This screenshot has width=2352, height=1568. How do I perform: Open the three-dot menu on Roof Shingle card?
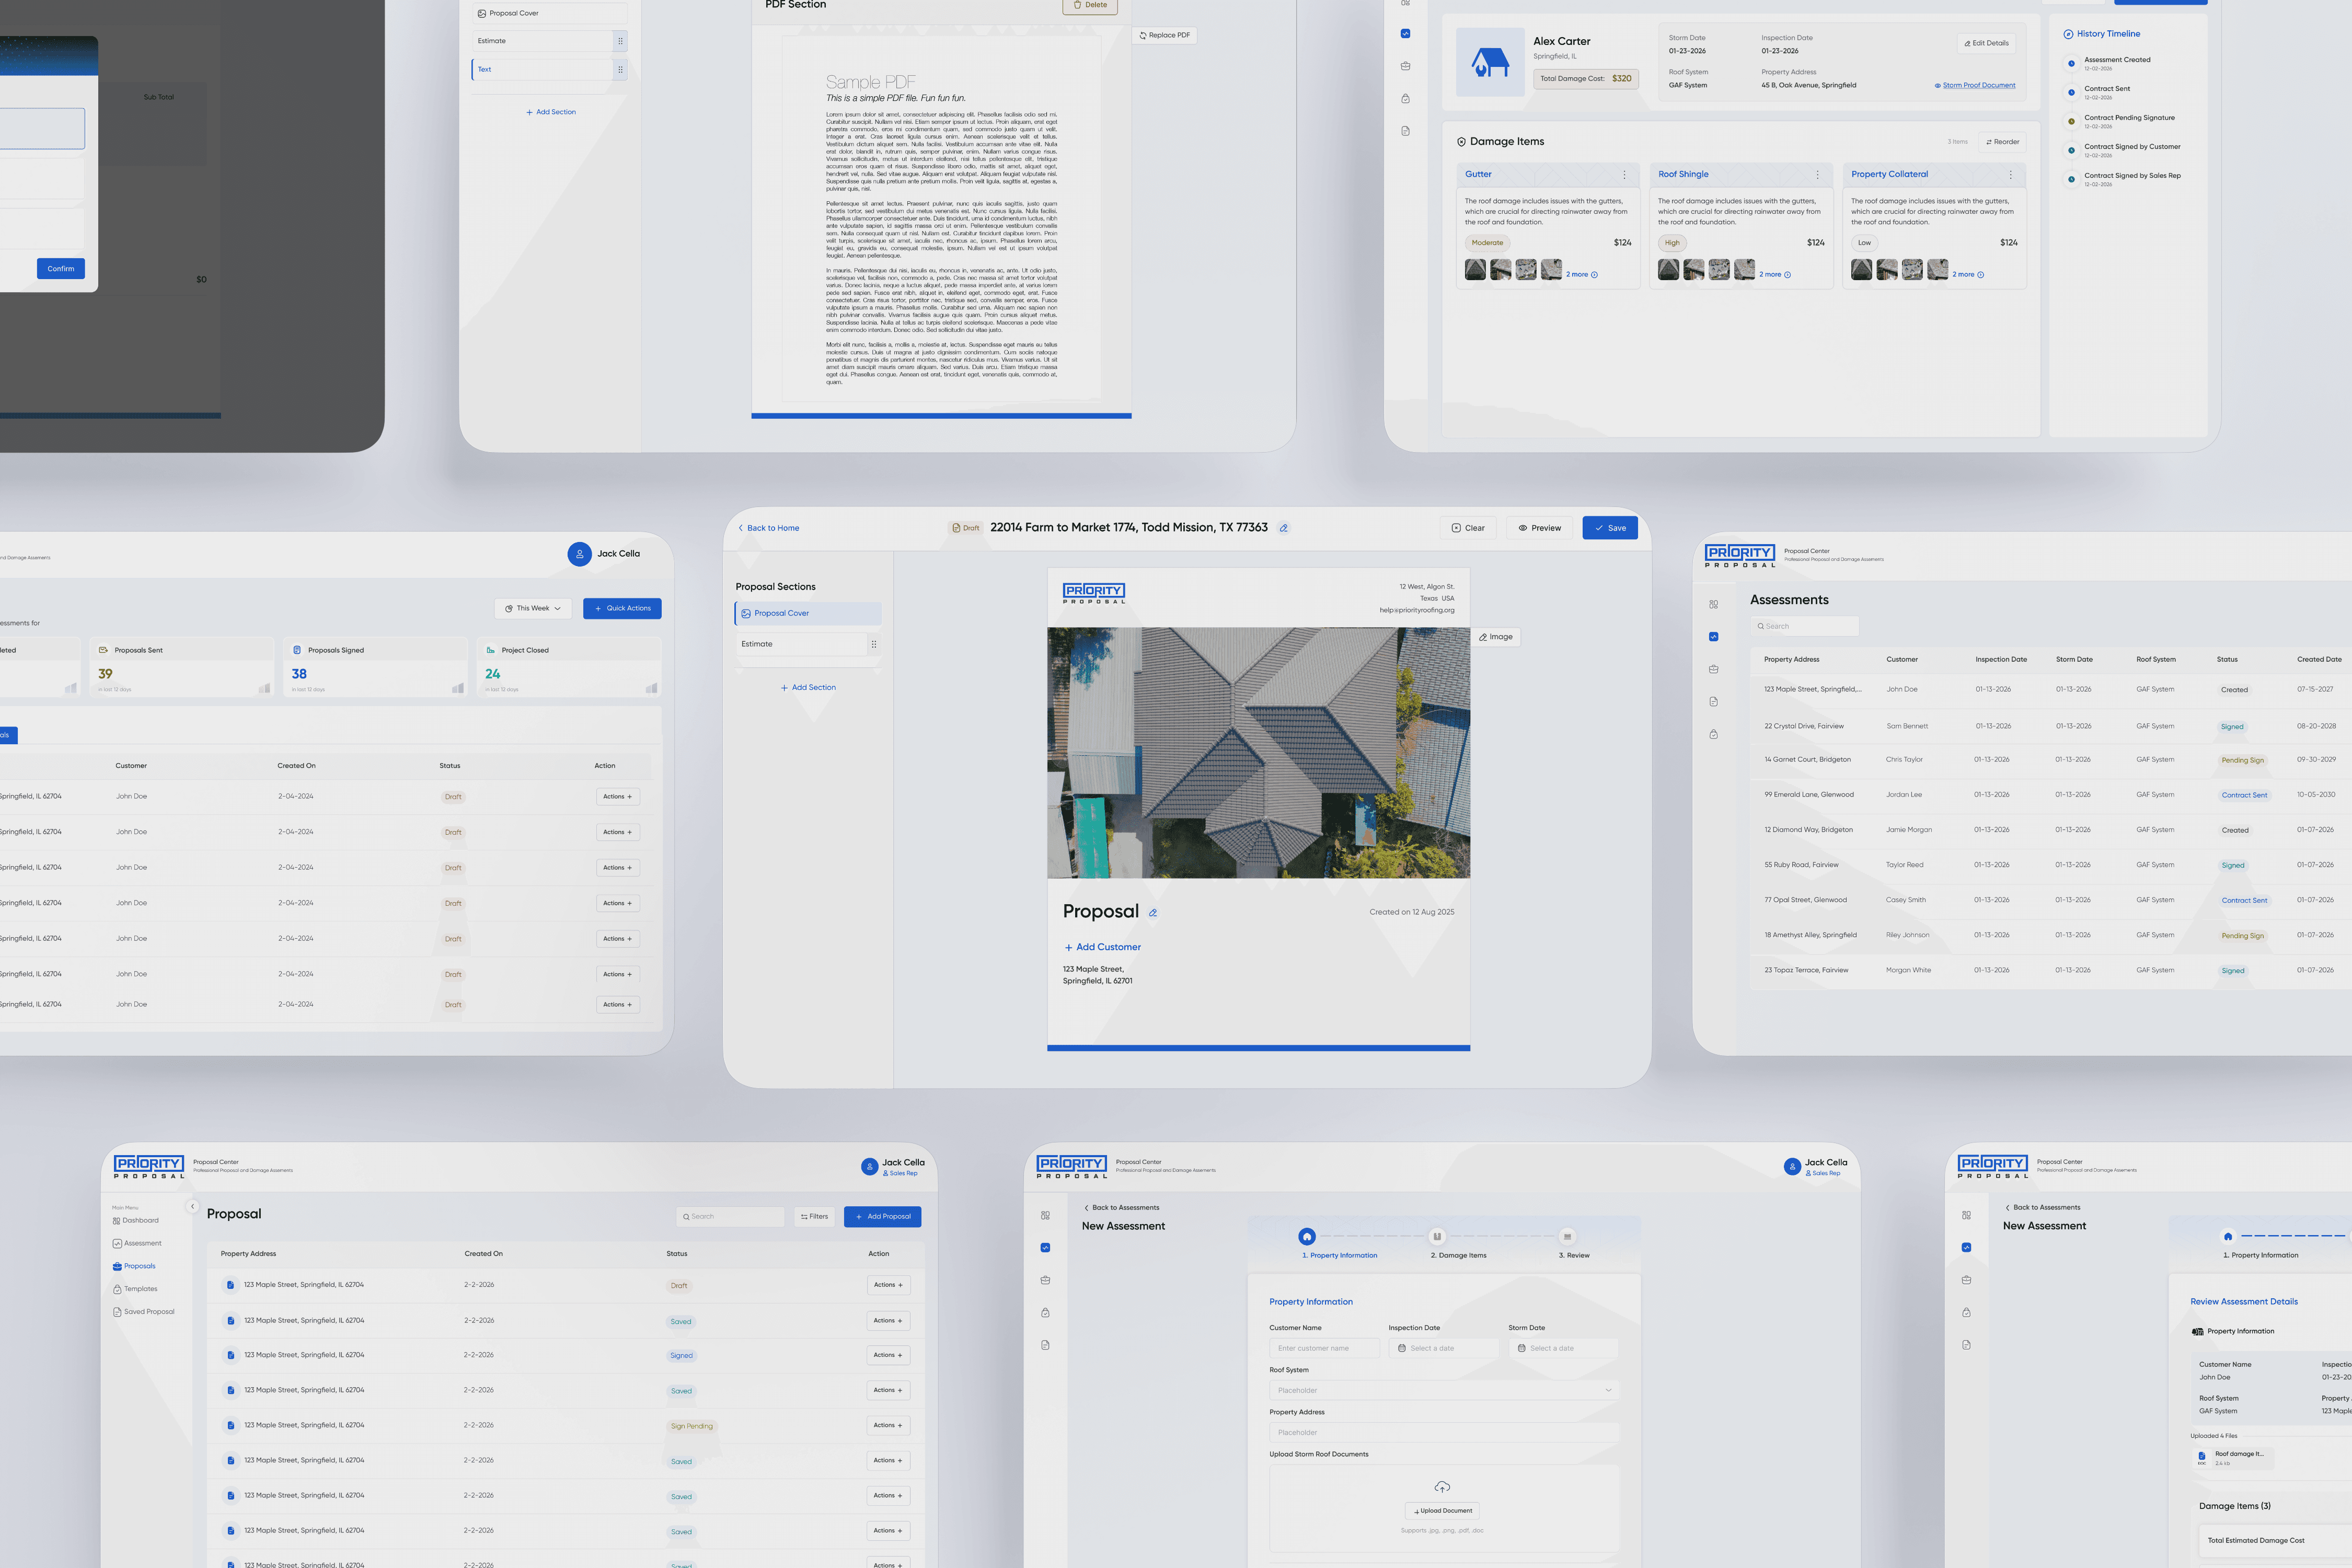(x=1817, y=175)
